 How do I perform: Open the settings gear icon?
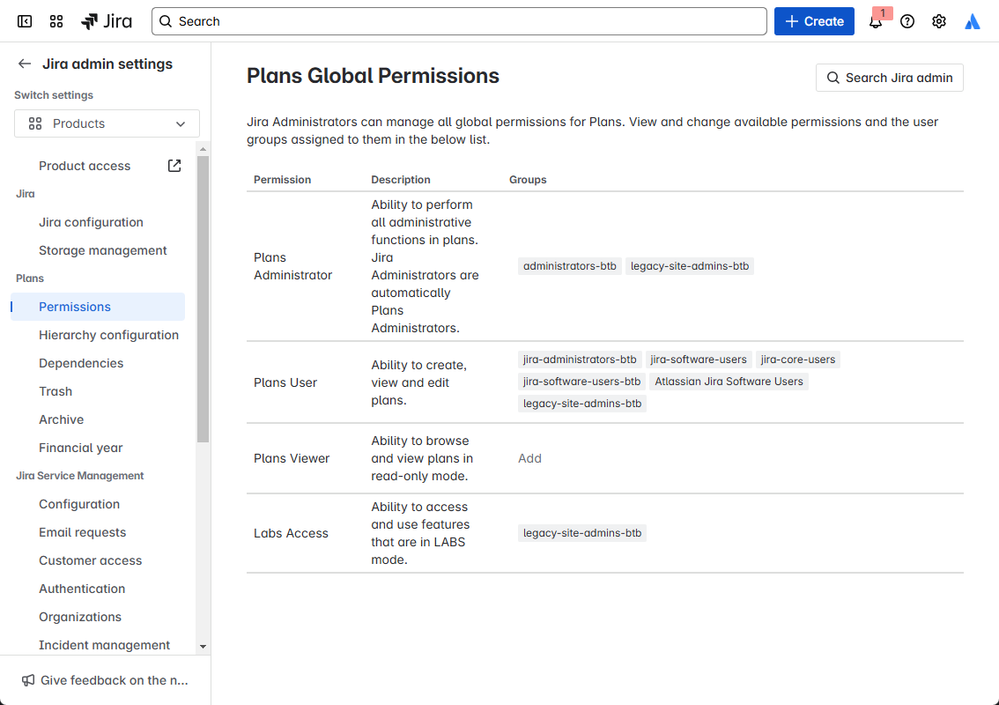(939, 21)
